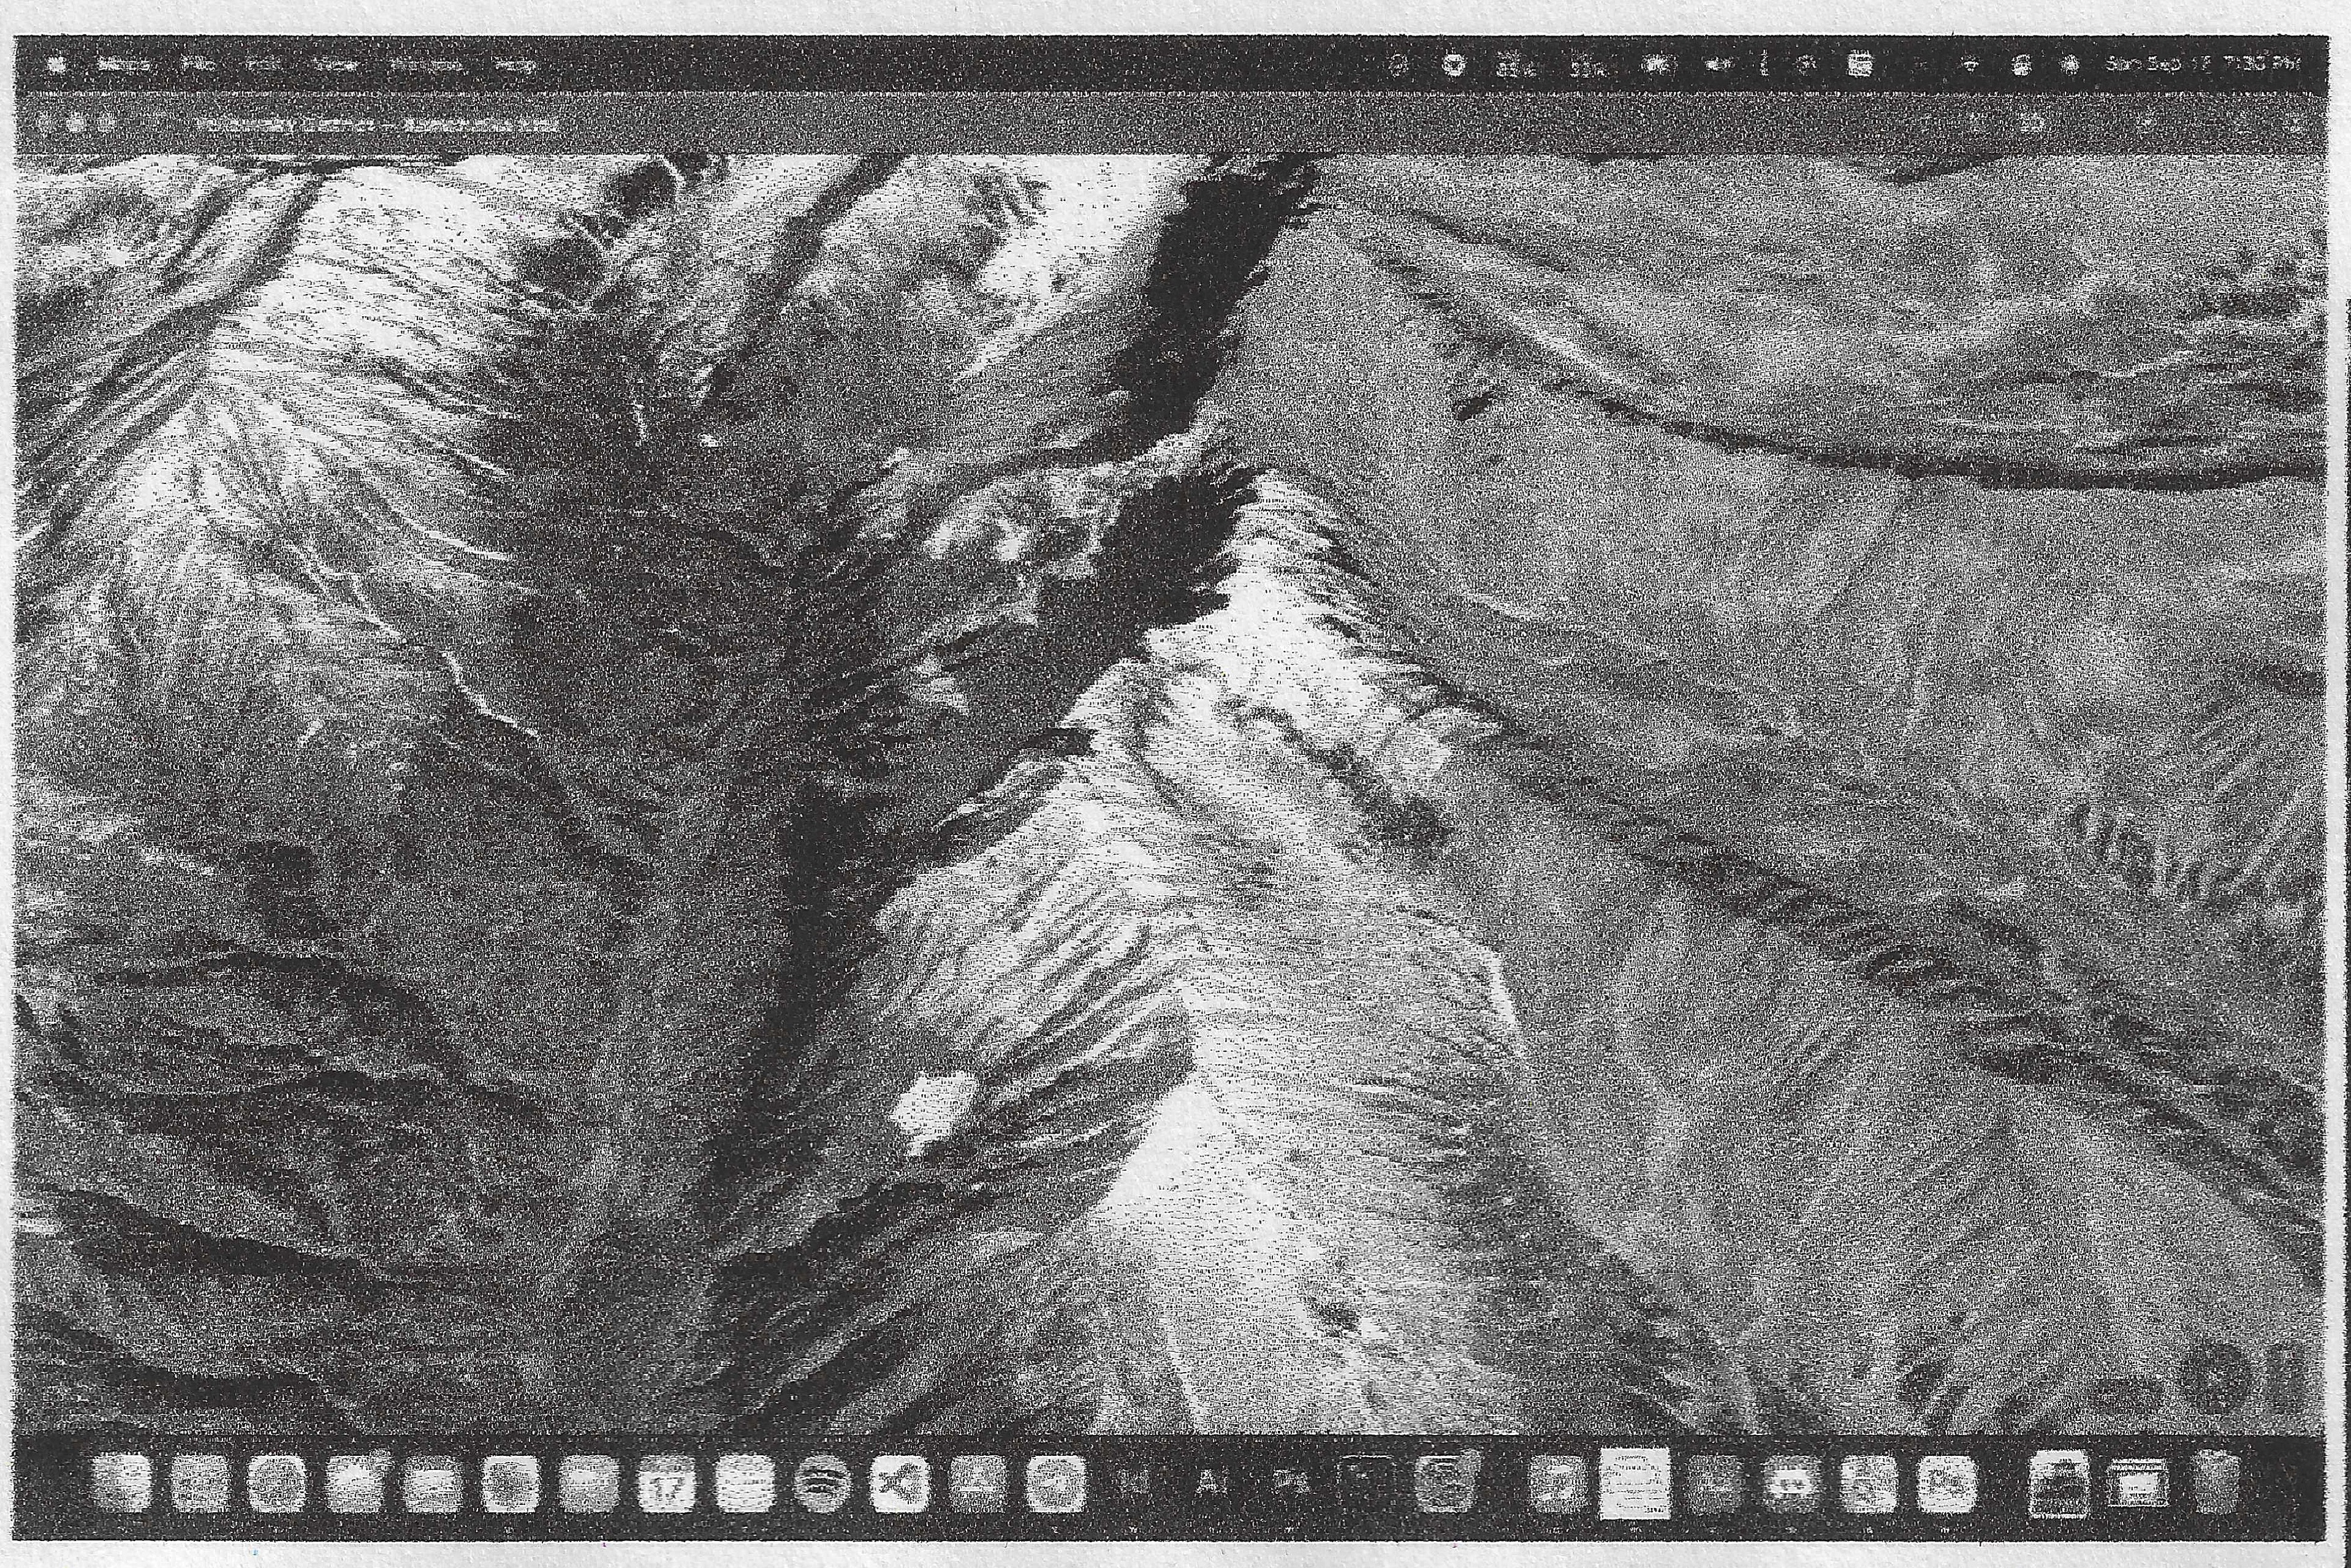Open the File menu
The height and width of the screenshot is (1568, 2351).
click(199, 65)
